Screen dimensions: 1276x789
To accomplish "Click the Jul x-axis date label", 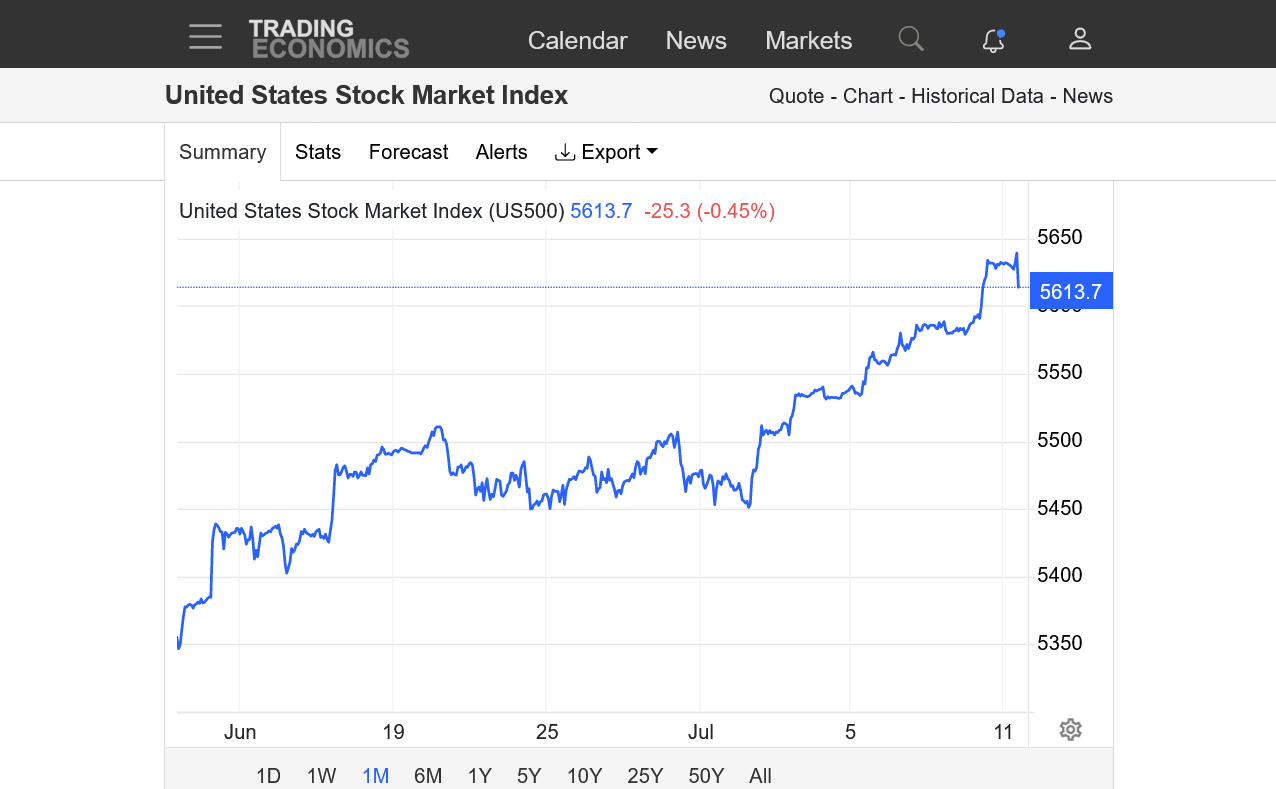I will tap(701, 732).
